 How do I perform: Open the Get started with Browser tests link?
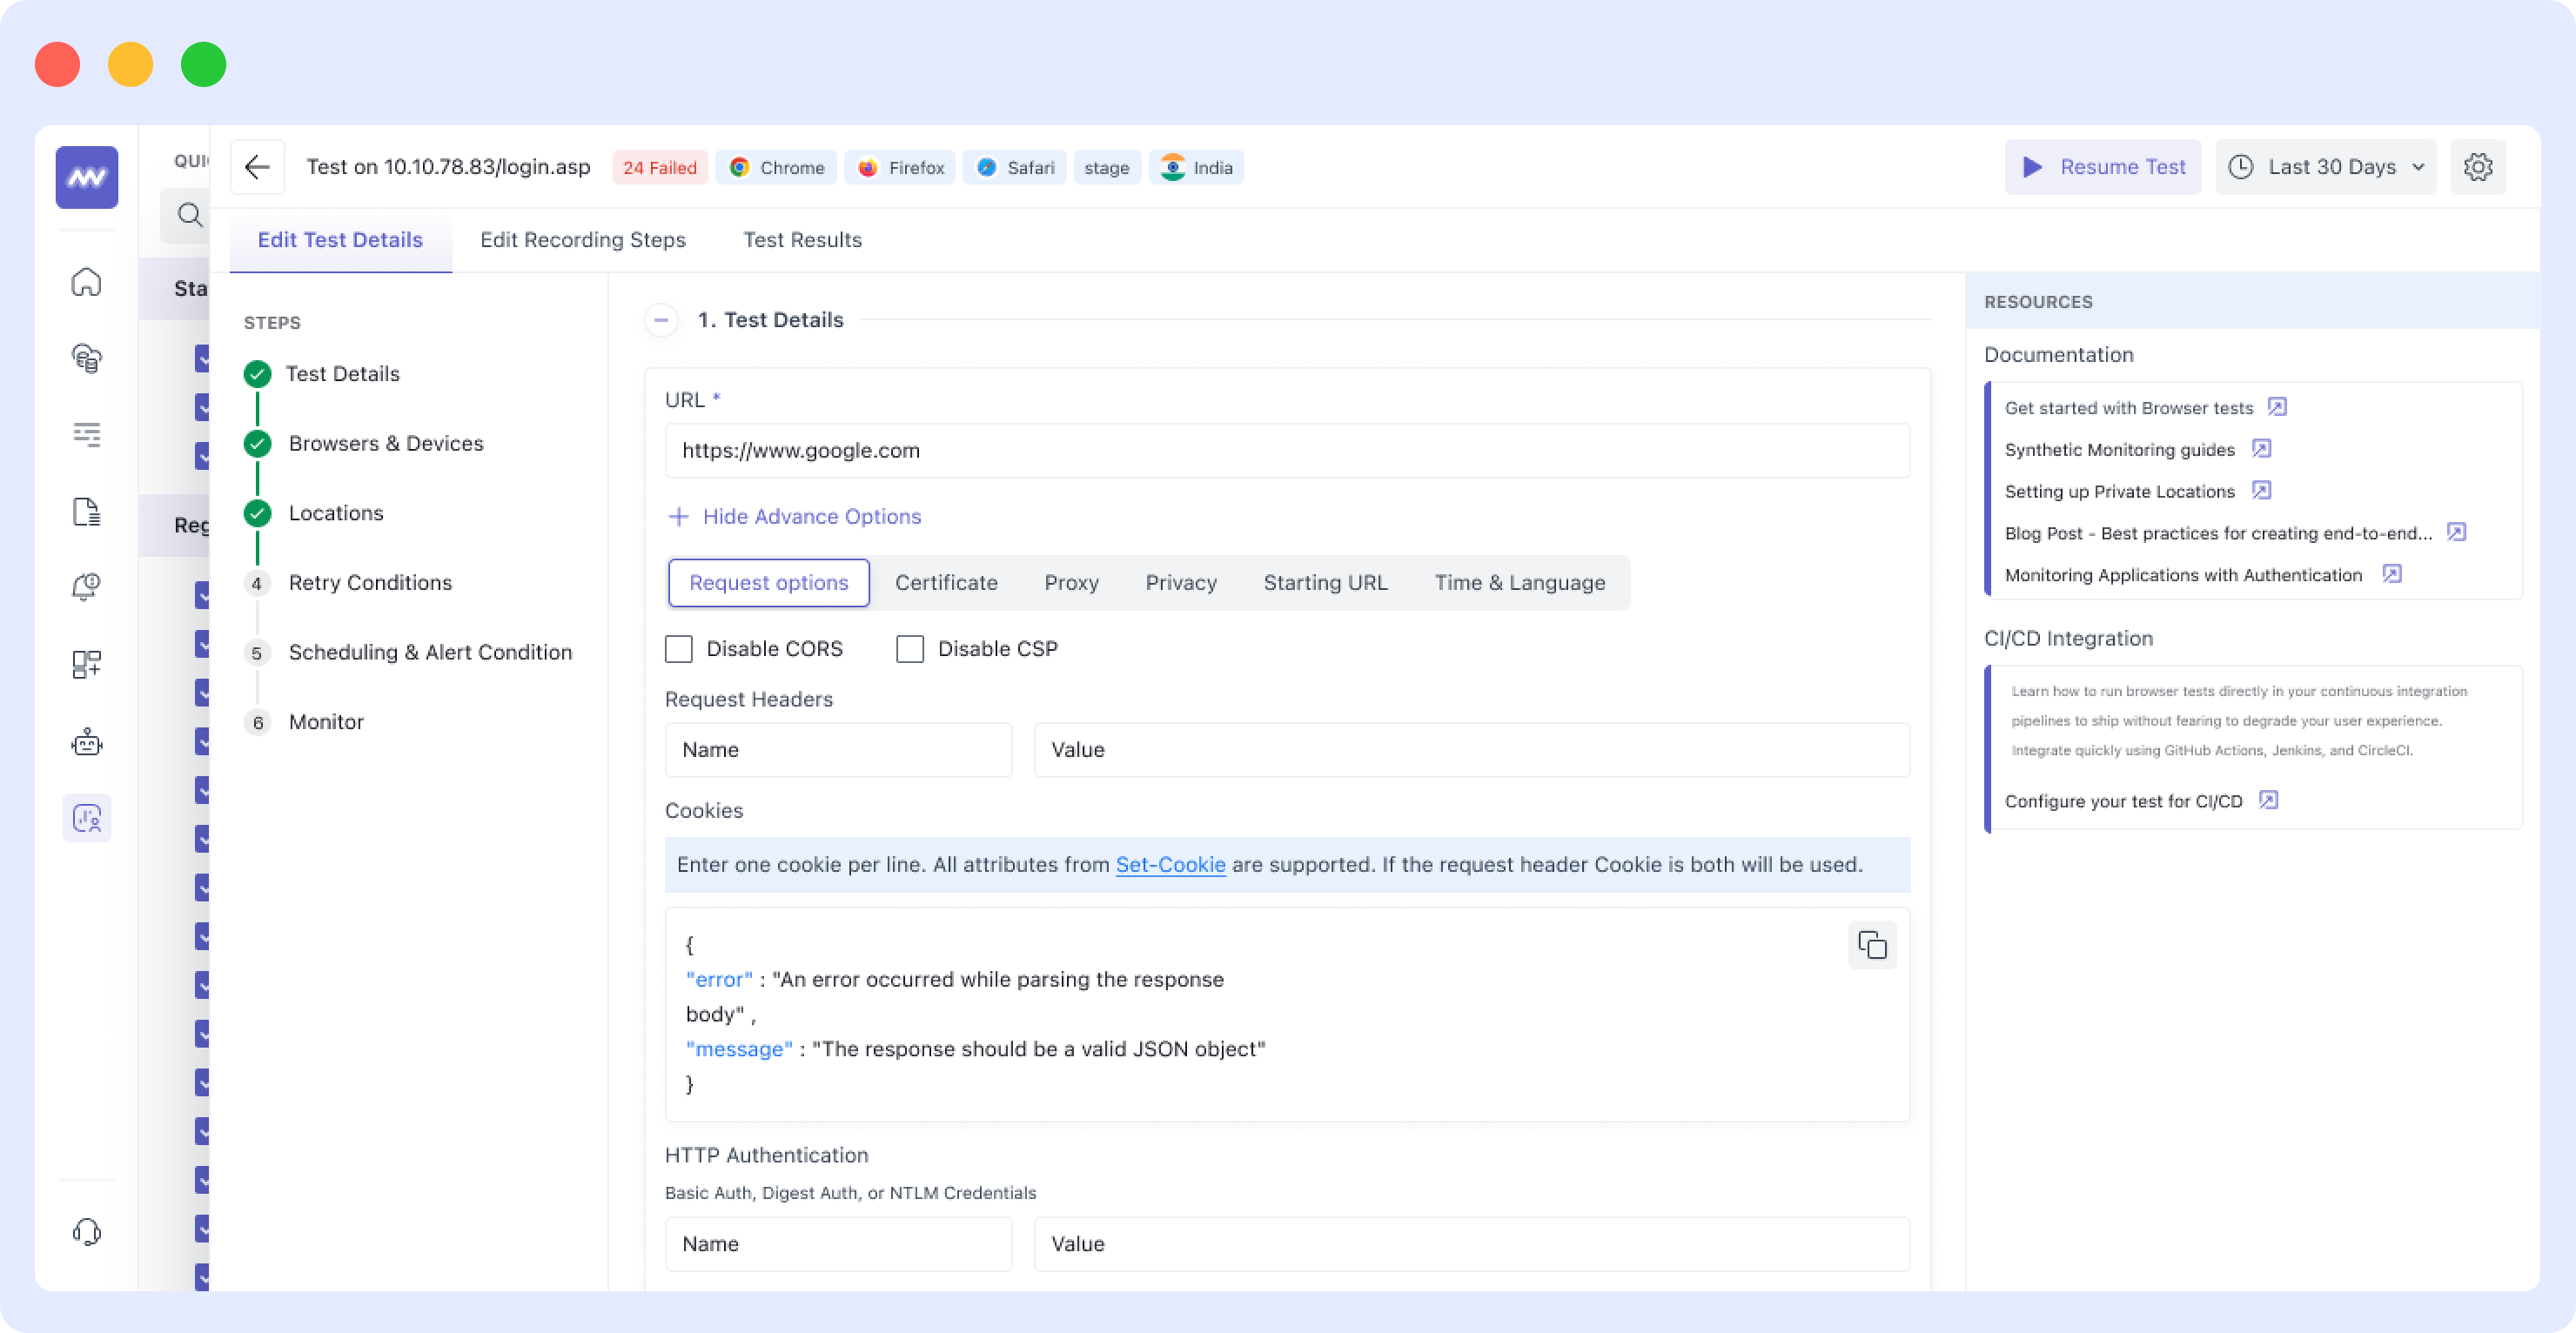click(2128, 408)
